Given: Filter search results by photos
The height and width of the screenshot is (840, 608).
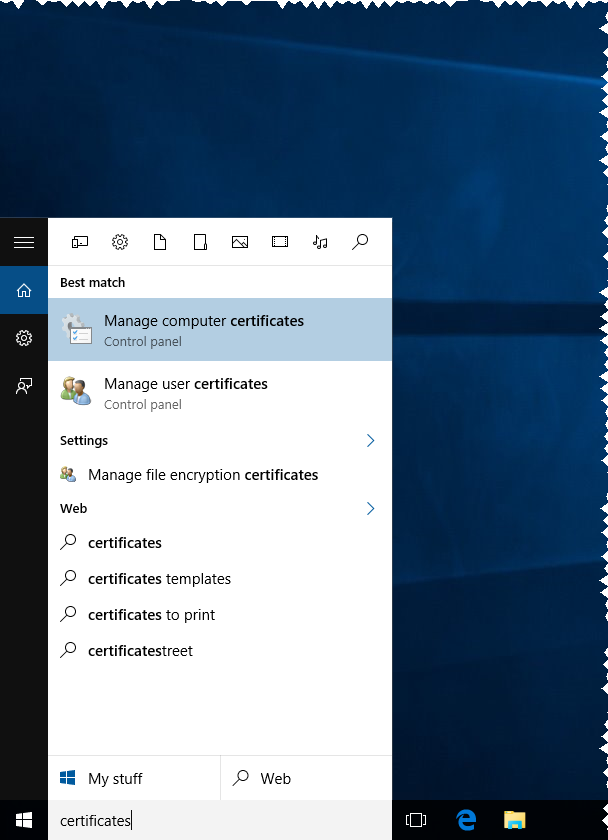Looking at the screenshot, I should click(x=240, y=242).
